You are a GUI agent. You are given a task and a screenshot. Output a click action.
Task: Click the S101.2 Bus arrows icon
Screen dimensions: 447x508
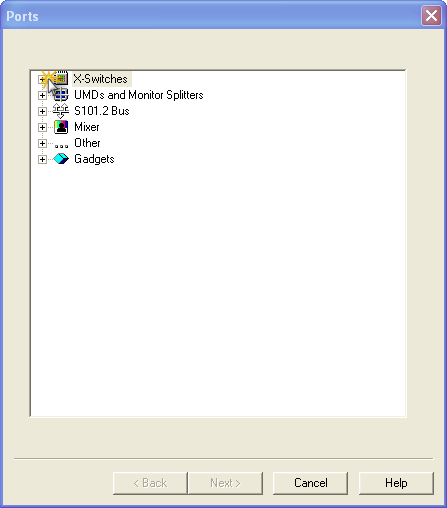[61, 111]
